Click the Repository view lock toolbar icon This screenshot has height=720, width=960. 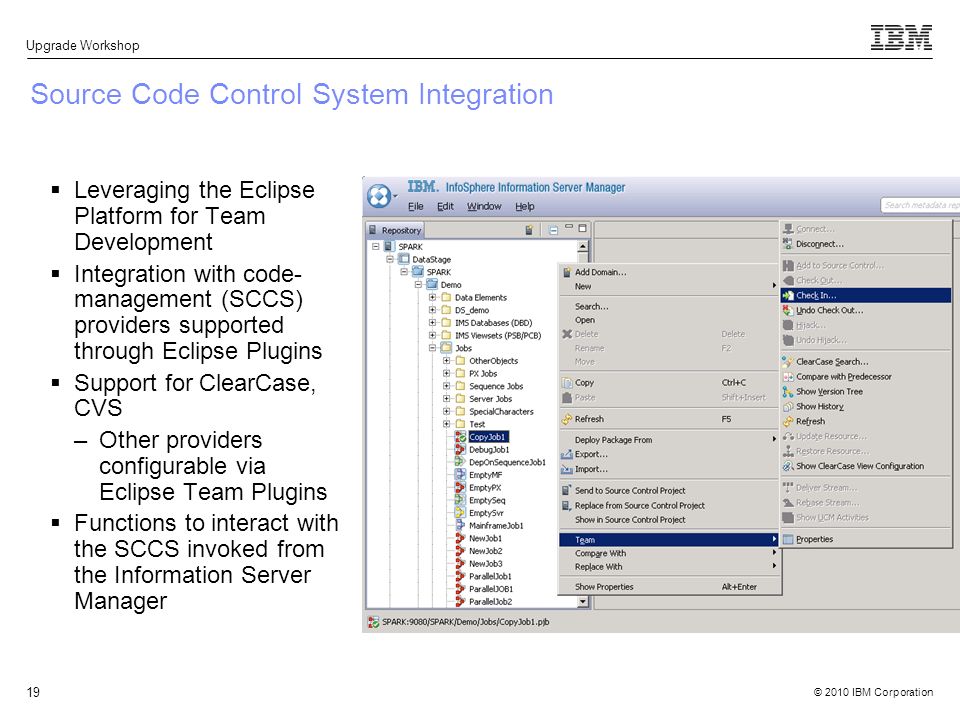coord(529,230)
